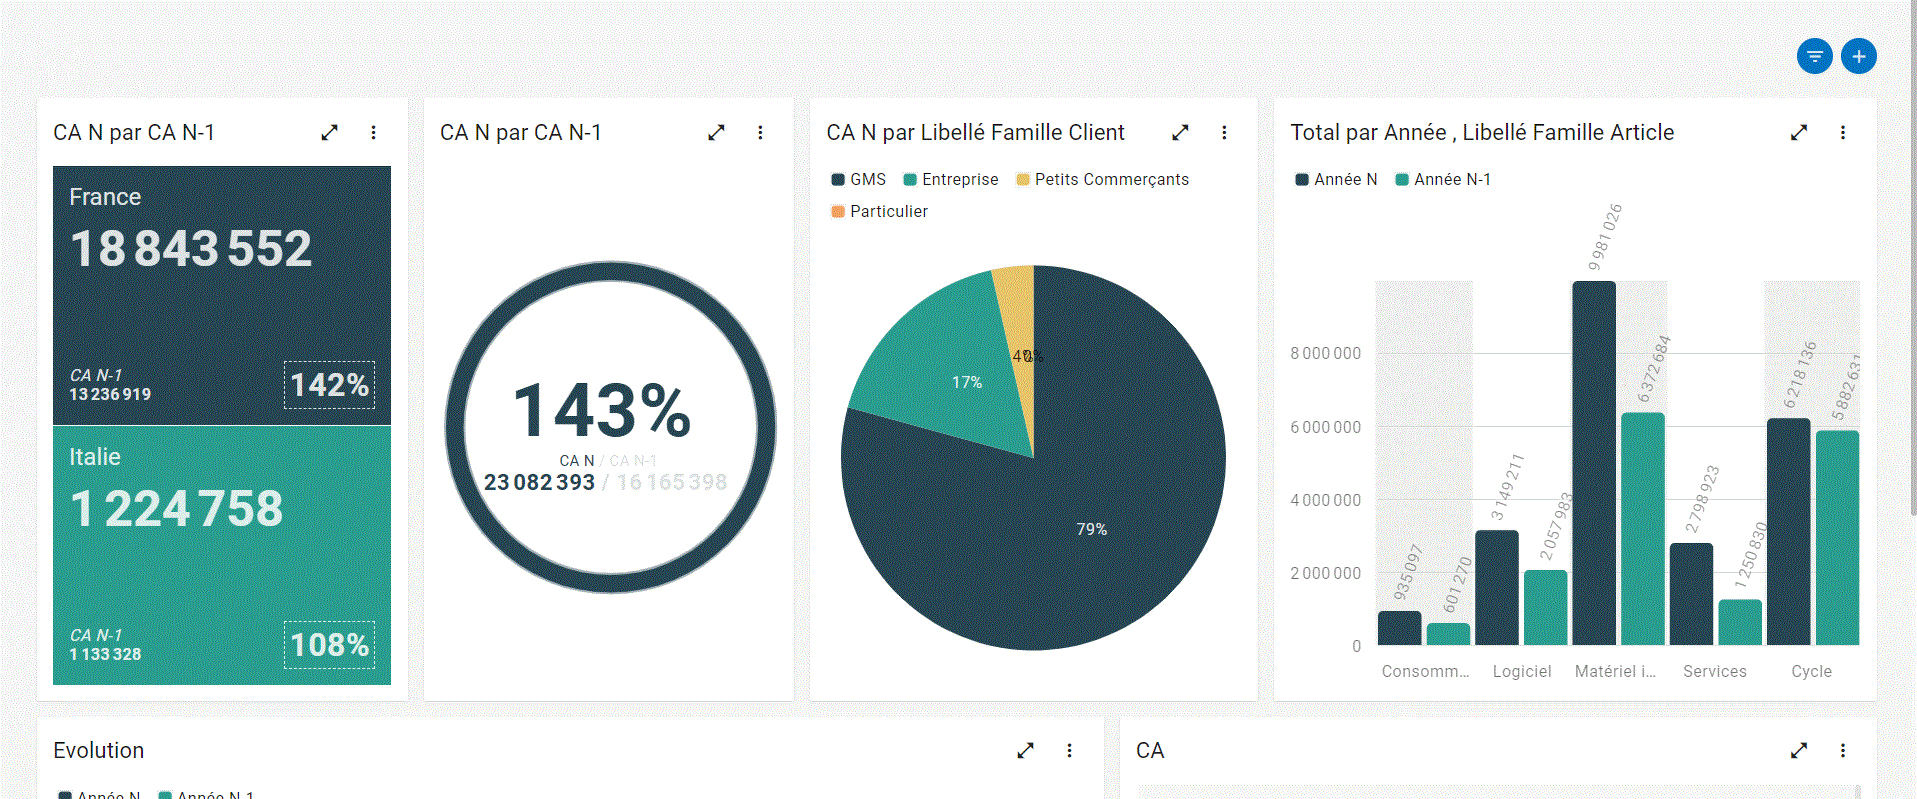
Task: Click the blue plus add-widget button
Action: coord(1858,56)
